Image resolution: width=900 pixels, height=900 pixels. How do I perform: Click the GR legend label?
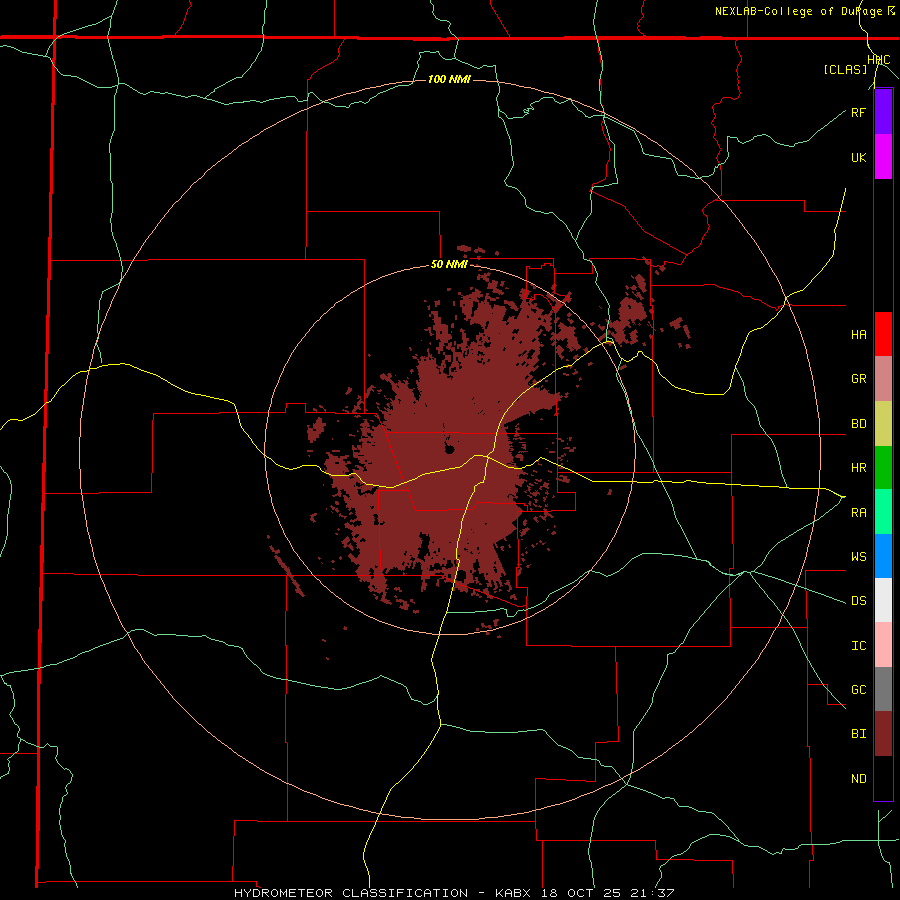pos(858,379)
